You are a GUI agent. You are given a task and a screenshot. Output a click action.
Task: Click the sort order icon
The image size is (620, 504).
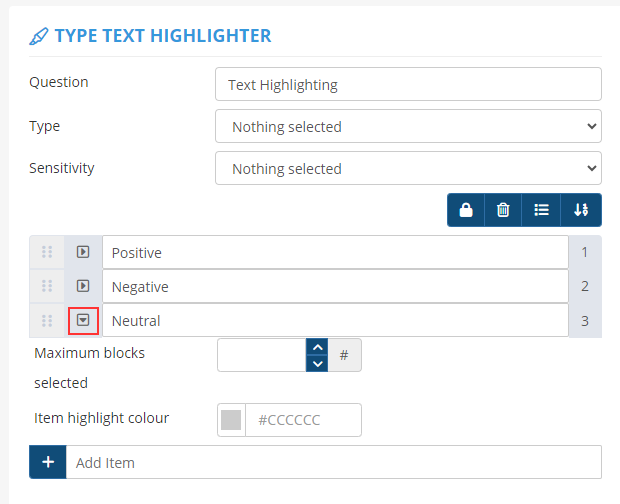[581, 210]
